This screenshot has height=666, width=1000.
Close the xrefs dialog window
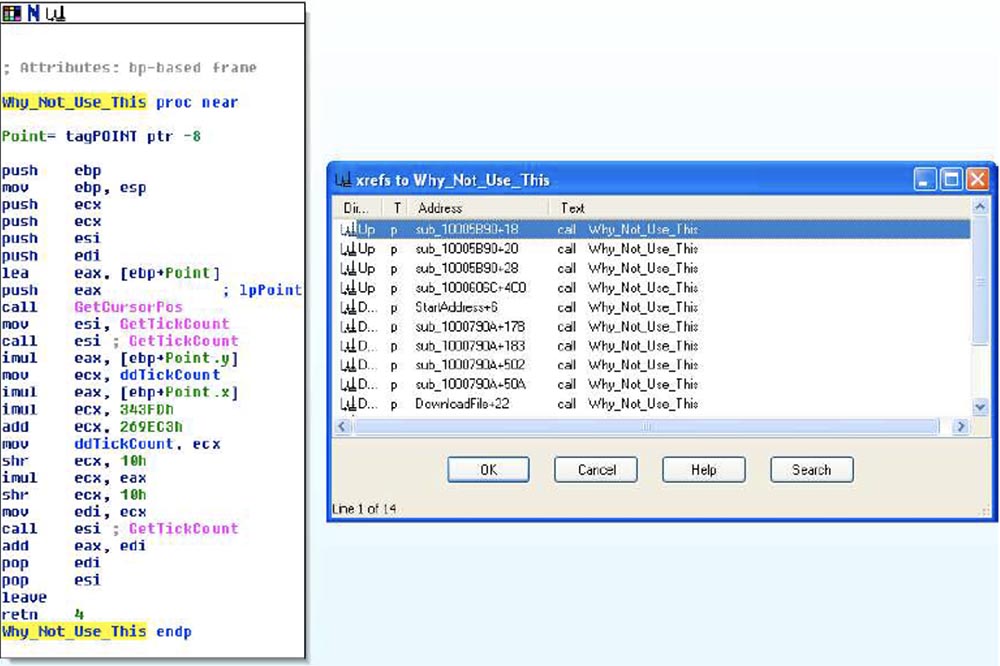coord(978,179)
